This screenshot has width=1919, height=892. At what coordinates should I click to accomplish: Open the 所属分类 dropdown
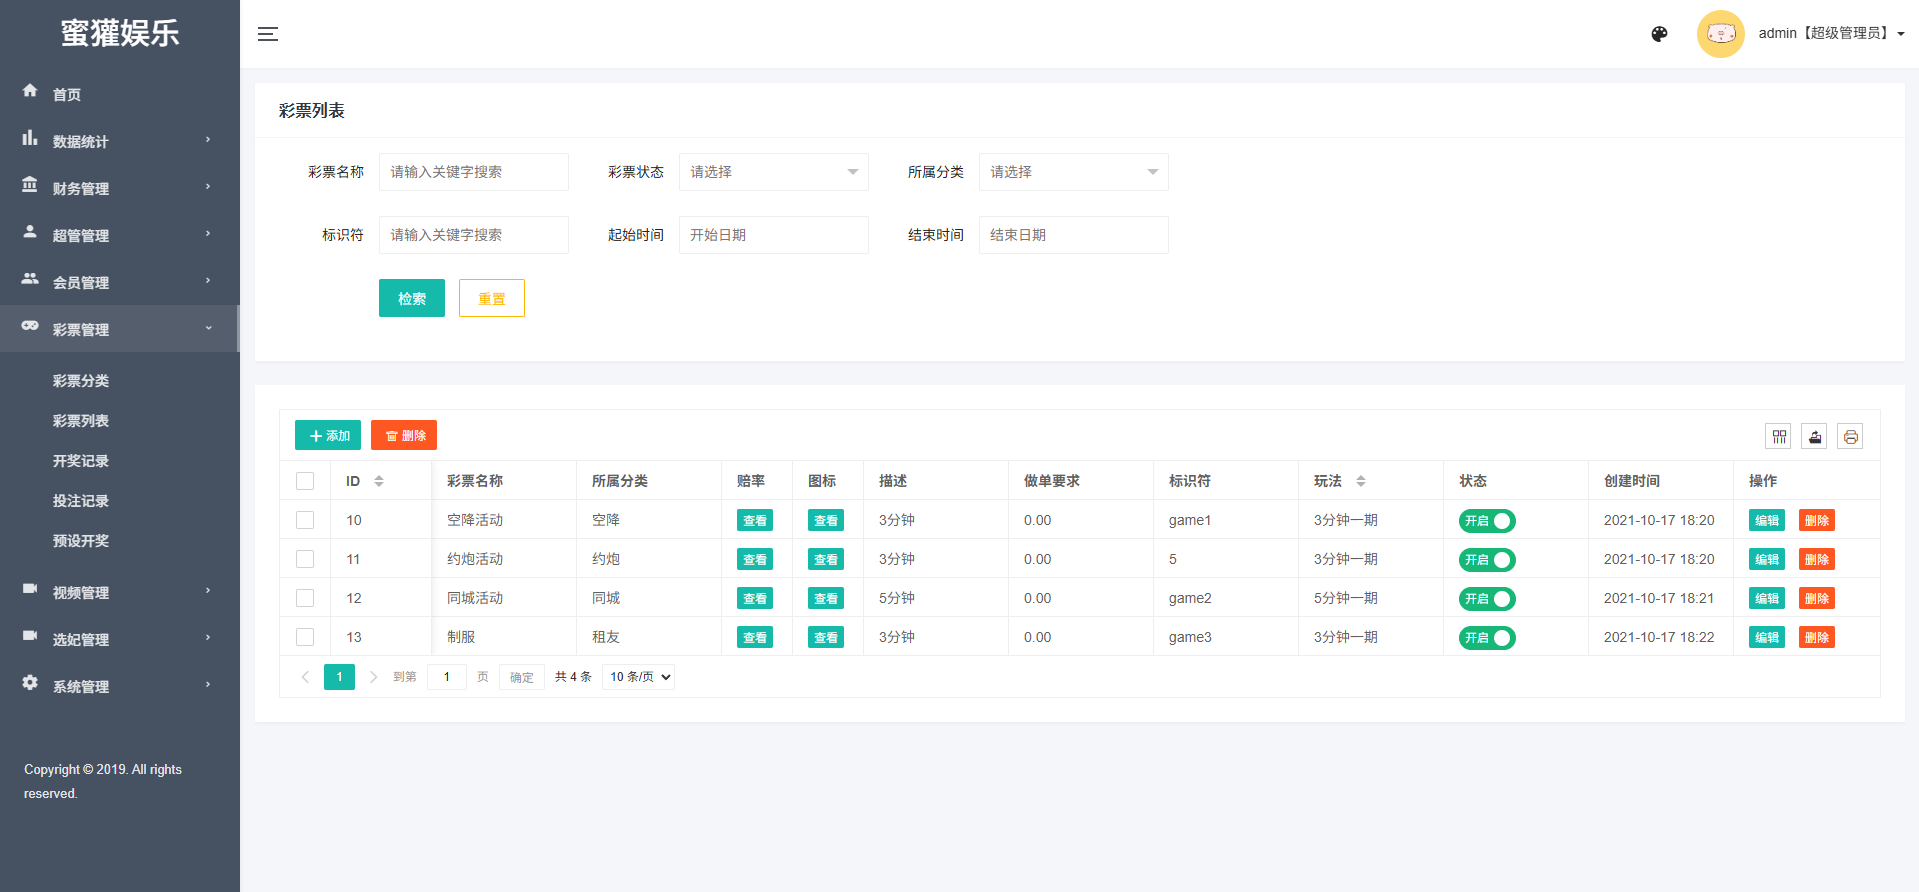pos(1074,172)
